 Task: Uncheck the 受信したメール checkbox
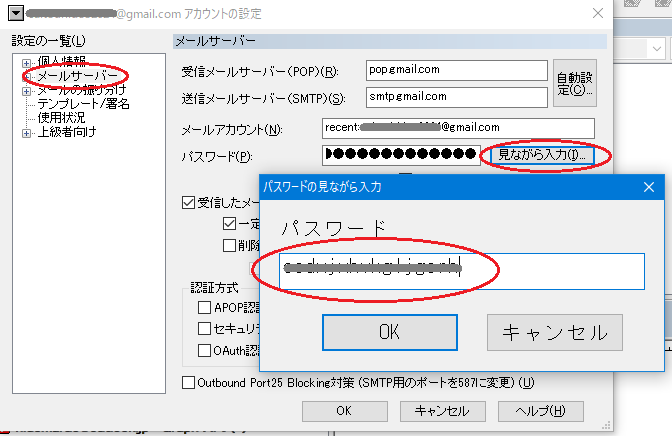point(189,202)
